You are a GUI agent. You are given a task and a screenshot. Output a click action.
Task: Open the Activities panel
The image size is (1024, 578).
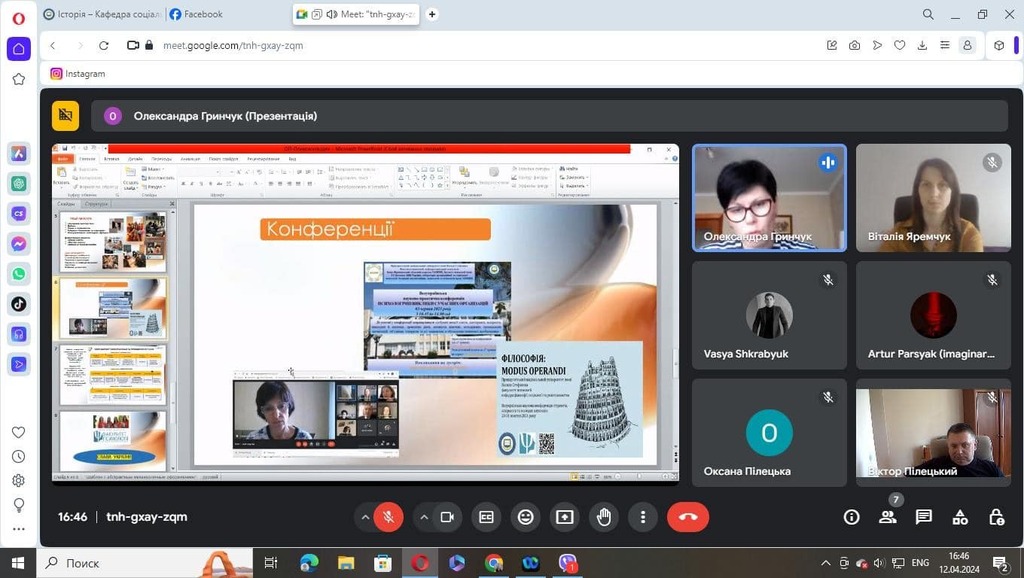[x=960, y=517]
